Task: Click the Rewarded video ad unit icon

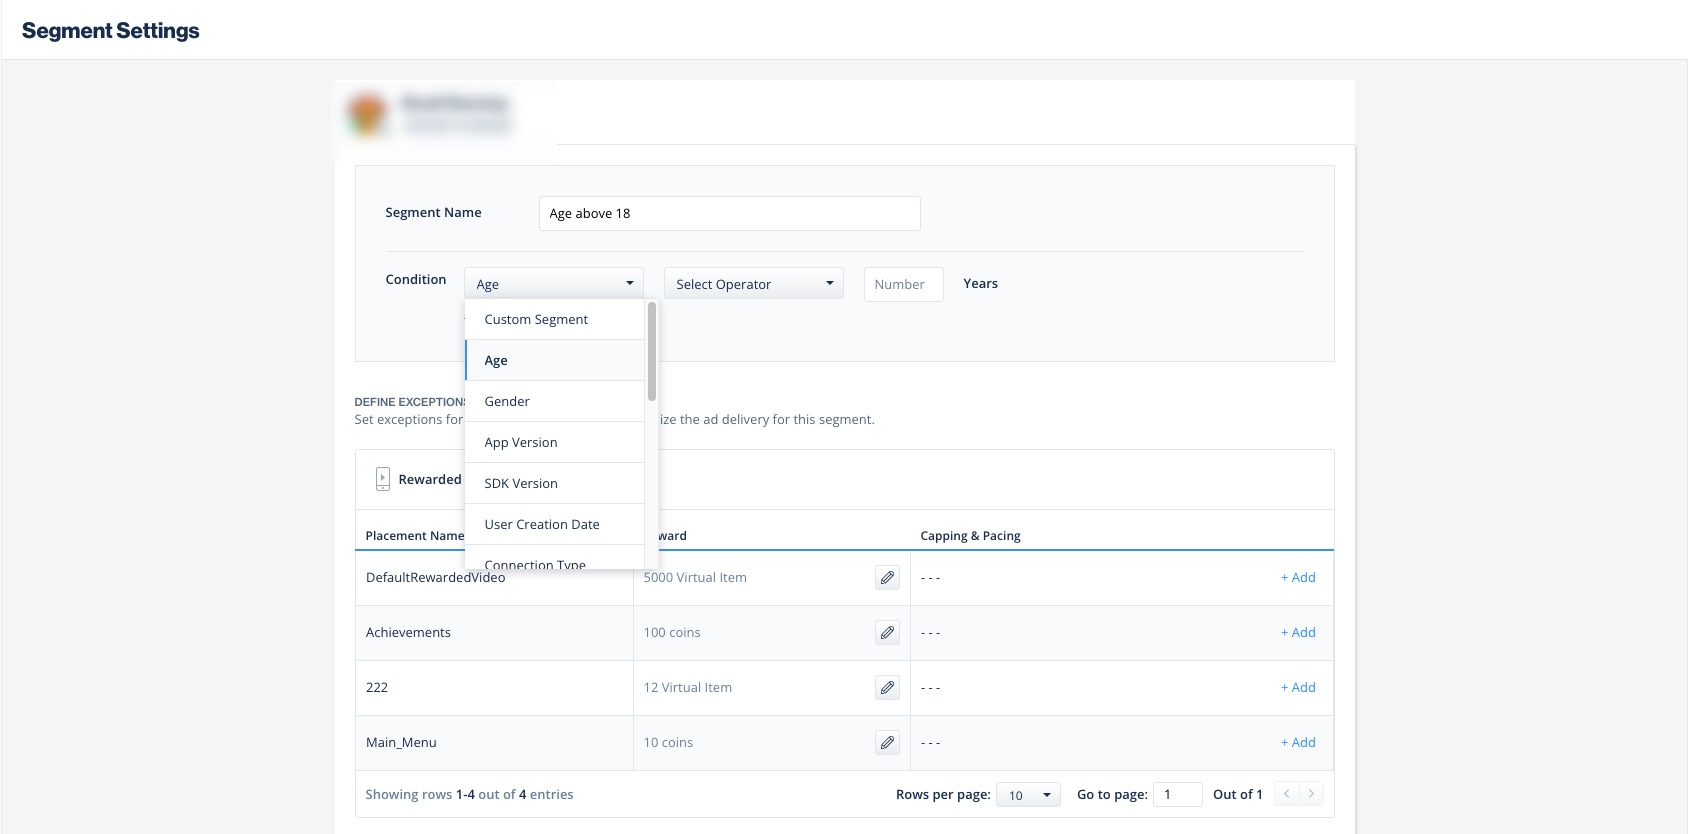Action: [x=383, y=479]
